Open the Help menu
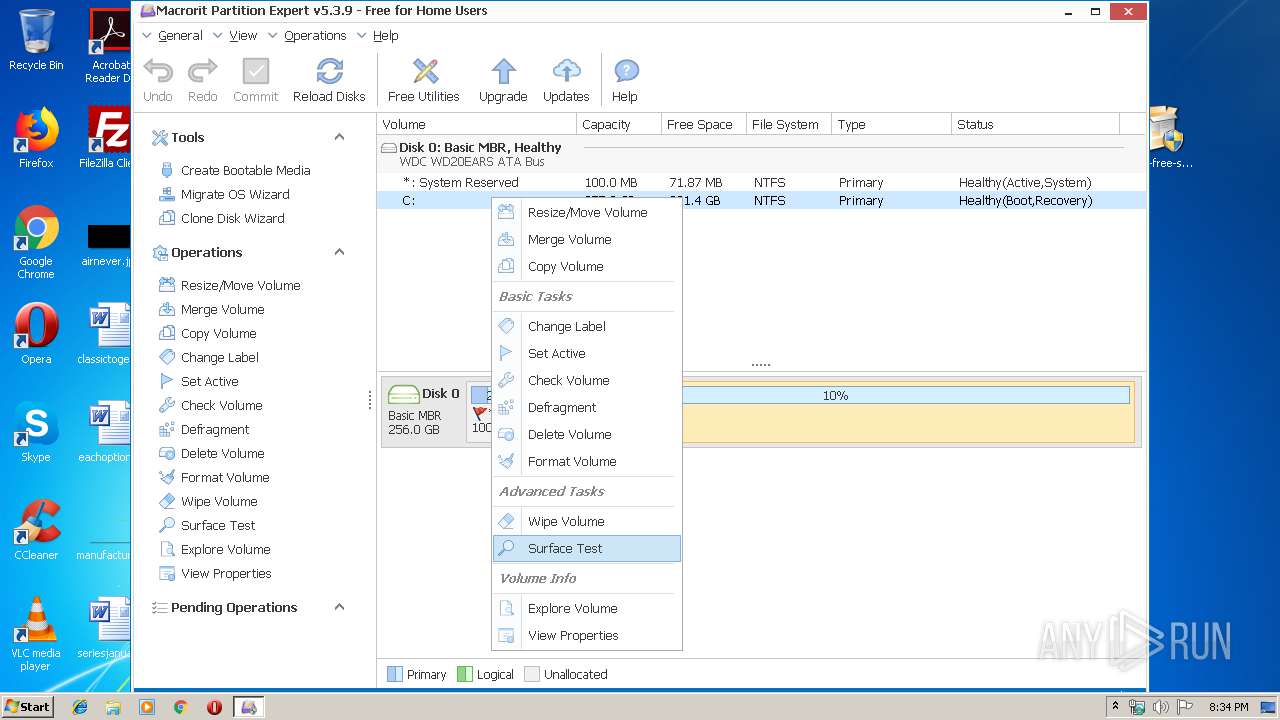This screenshot has width=1280, height=720. coord(386,35)
